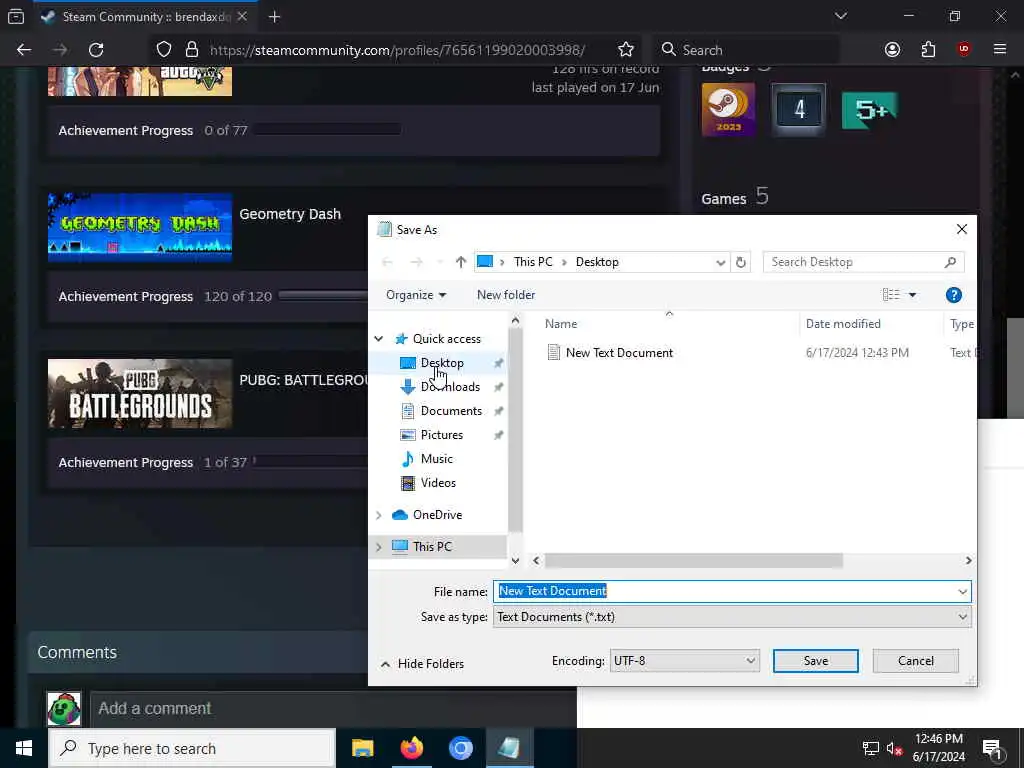This screenshot has height=768, width=1024.
Task: Expand the This PC tree node
Action: tap(379, 547)
